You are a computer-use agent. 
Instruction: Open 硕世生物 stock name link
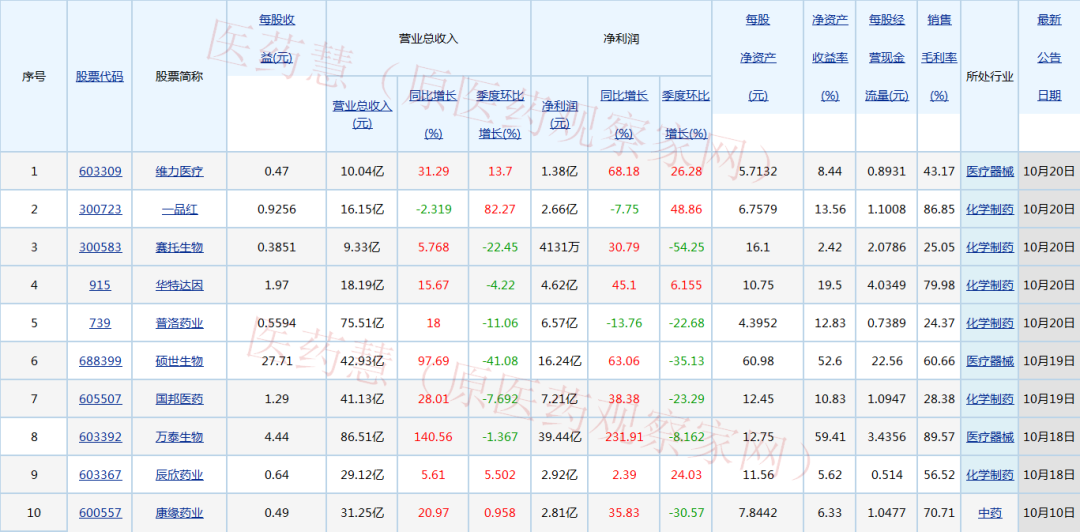click(179, 360)
